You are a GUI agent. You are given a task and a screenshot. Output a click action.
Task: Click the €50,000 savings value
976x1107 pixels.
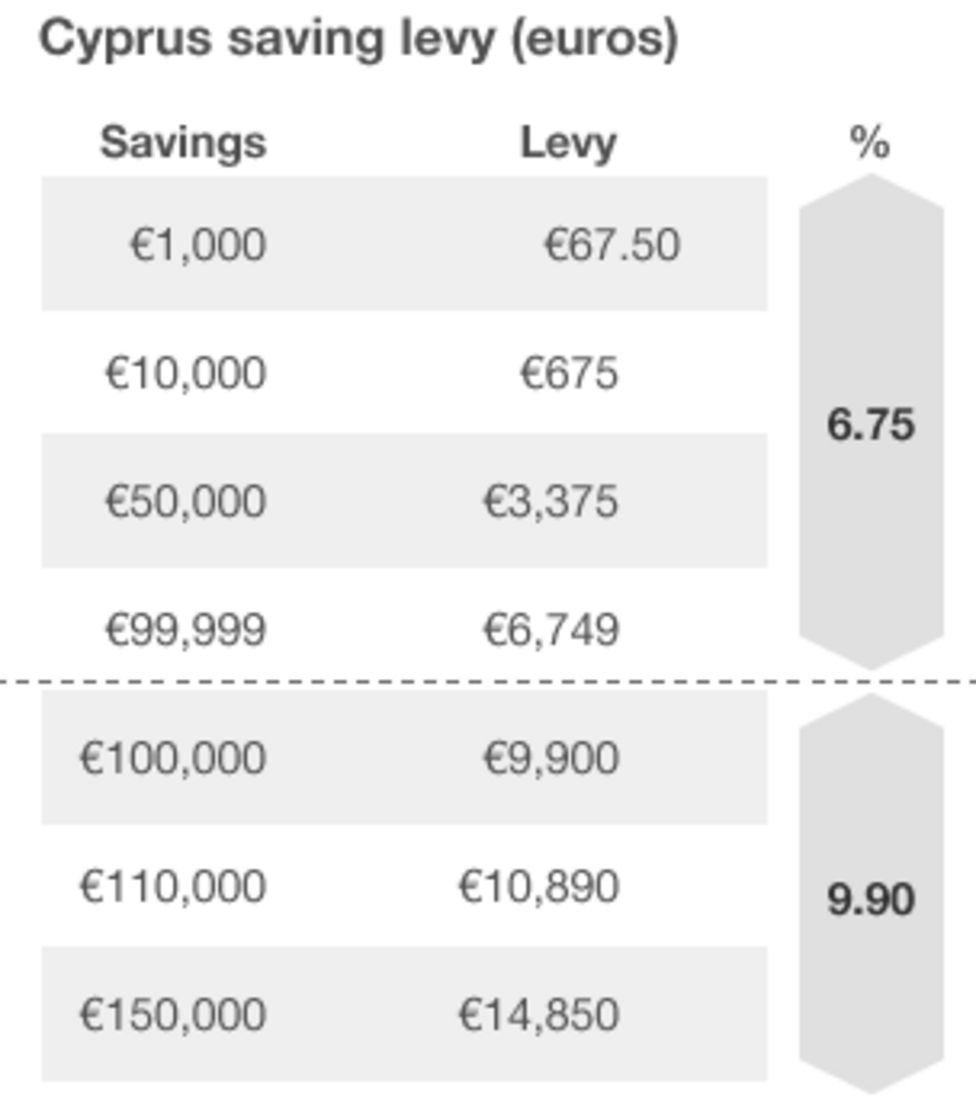click(x=185, y=501)
